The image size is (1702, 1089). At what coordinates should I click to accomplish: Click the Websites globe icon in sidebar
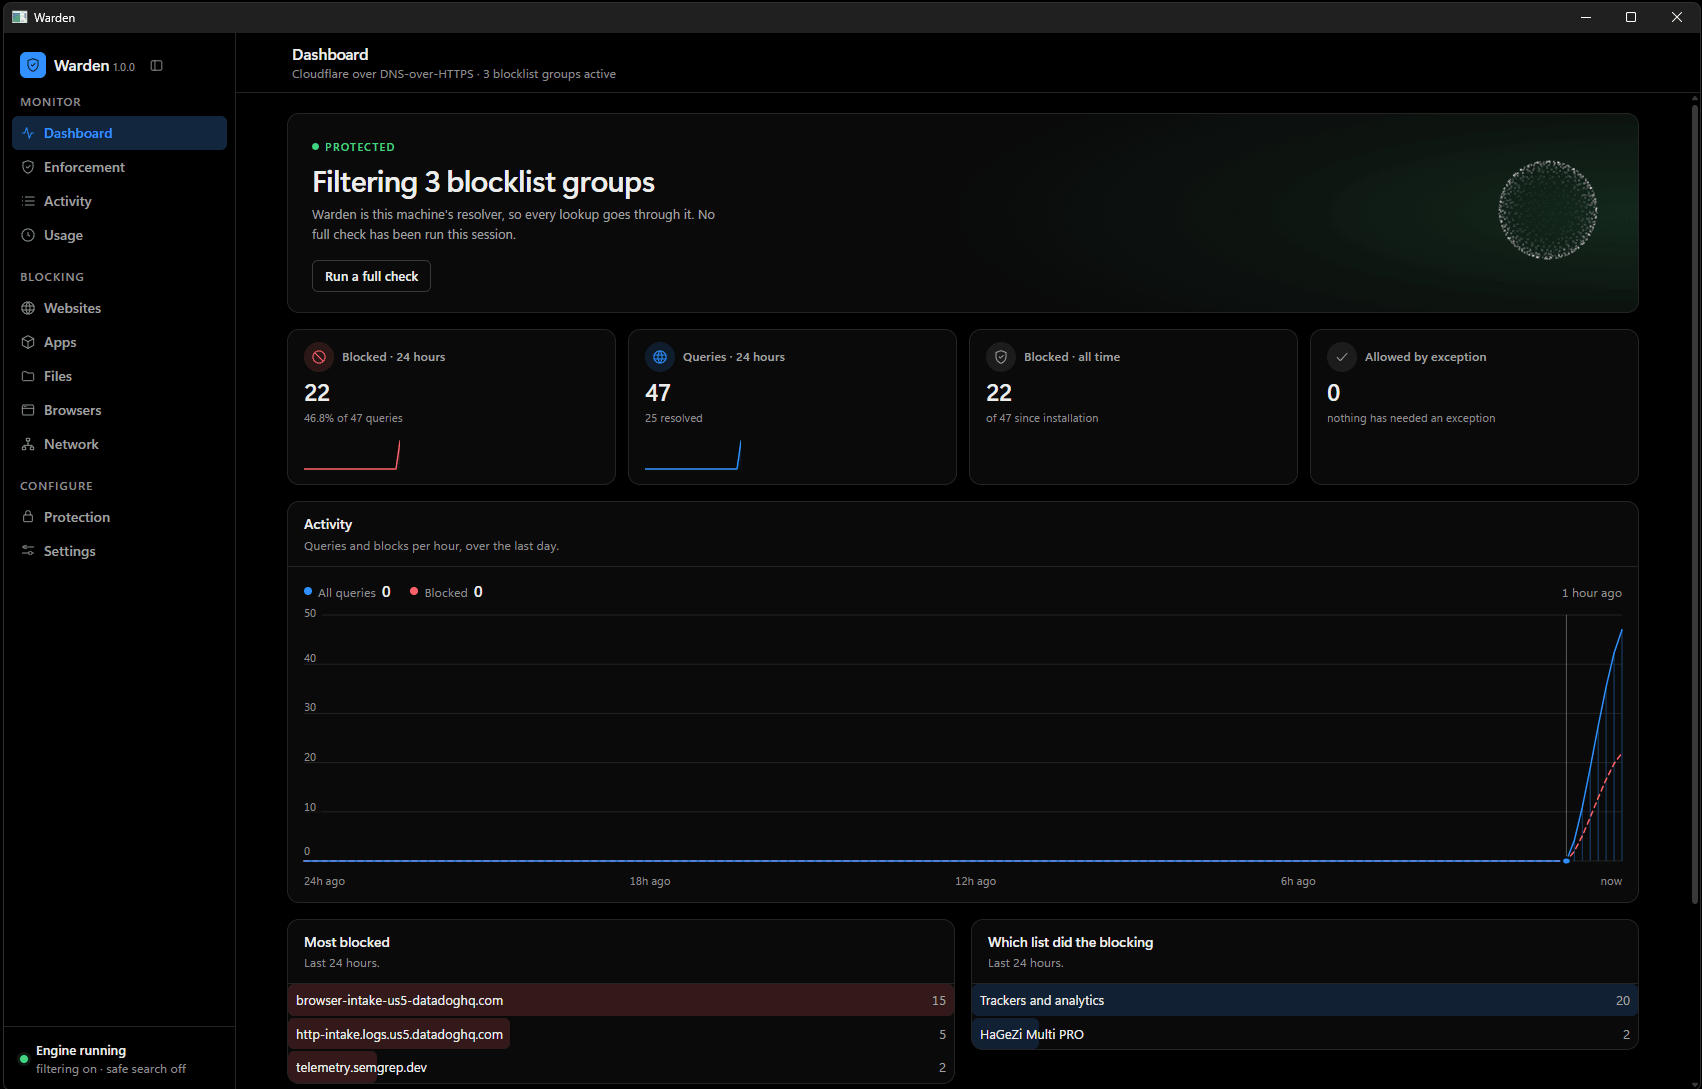pos(28,308)
